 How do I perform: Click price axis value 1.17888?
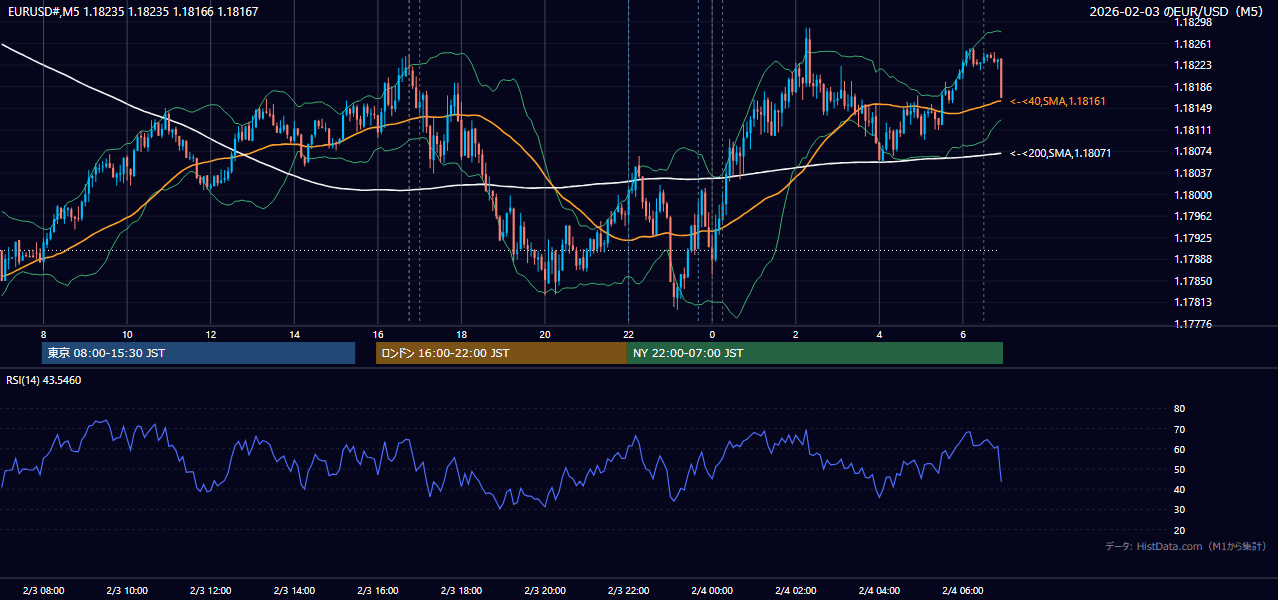1193,259
